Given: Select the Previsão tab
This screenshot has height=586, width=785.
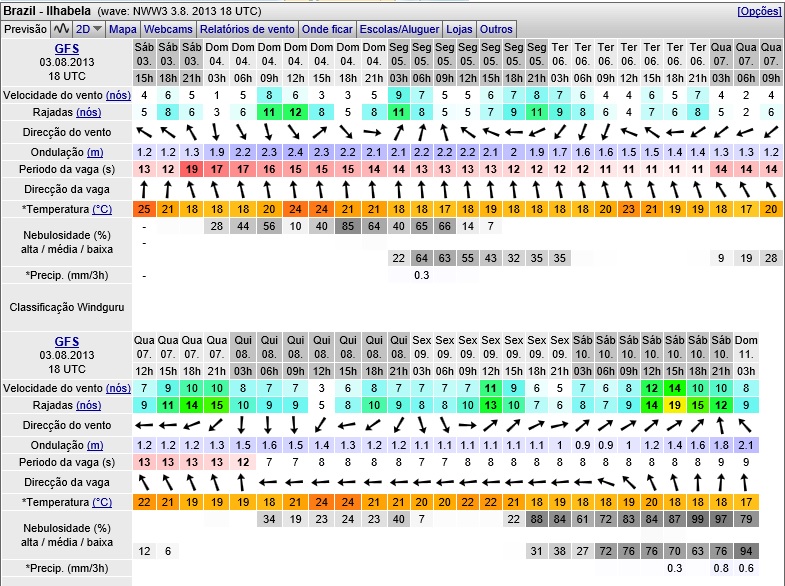Looking at the screenshot, I should (26, 29).
